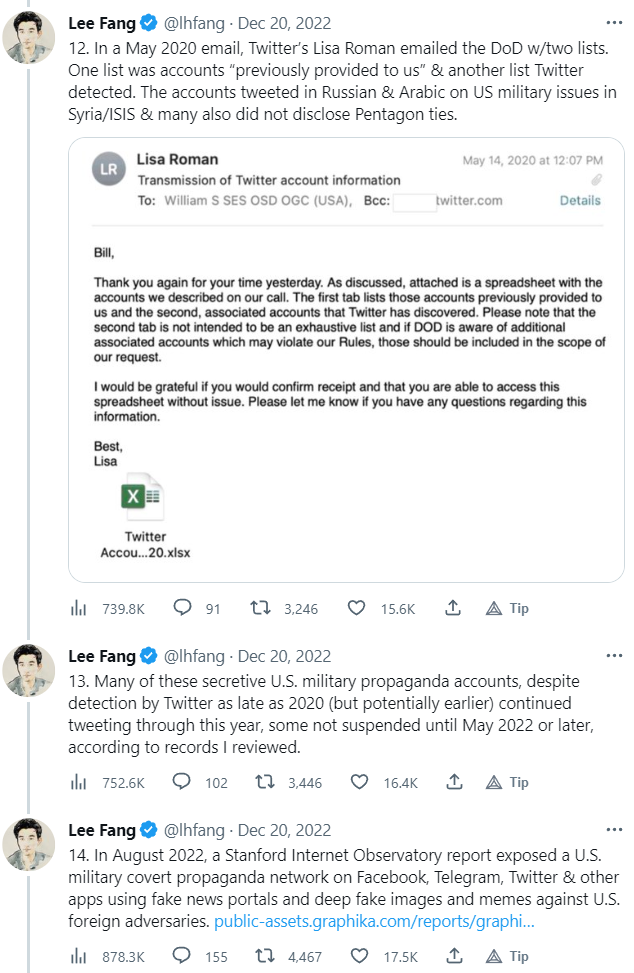Viewport: 634px width, 973px height.
Task: Like the tweet numbered 13
Action: [x=357, y=782]
